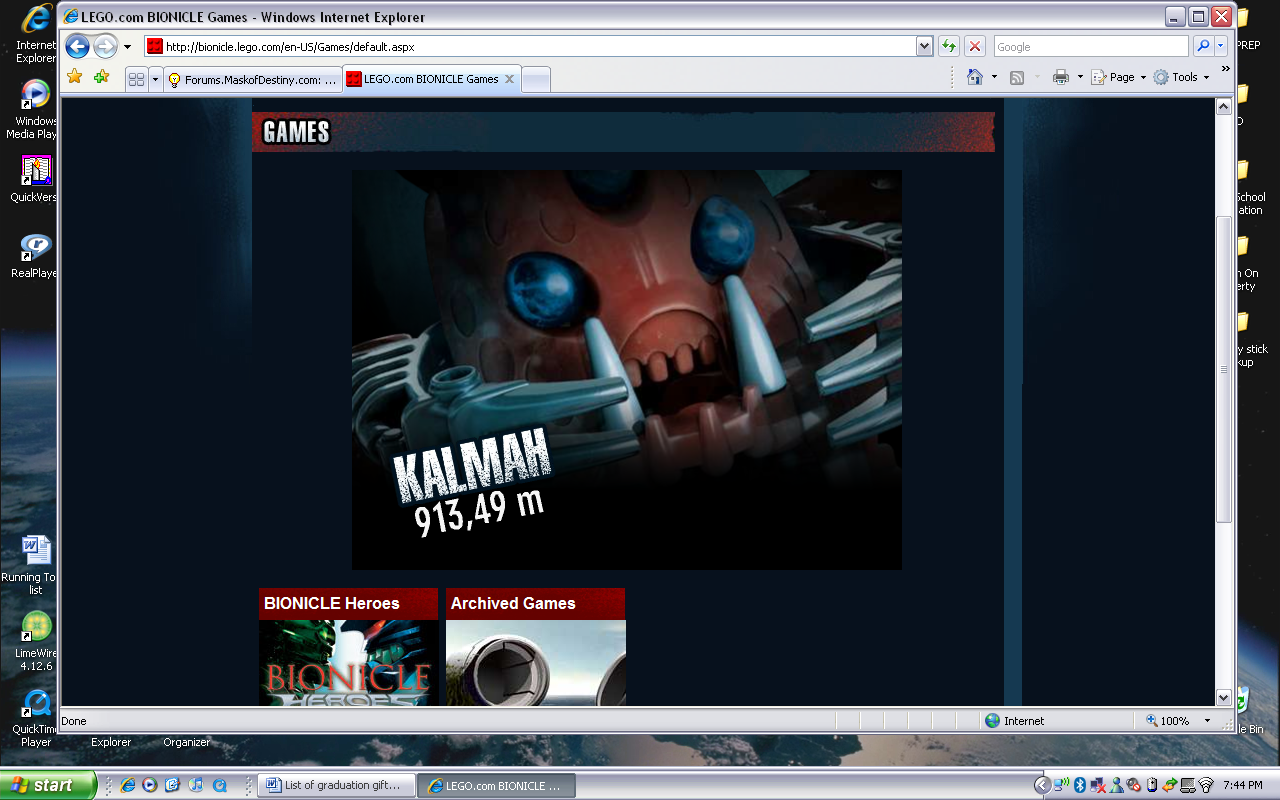
Task: Click the 7:44 PM system clock
Action: (1241, 786)
